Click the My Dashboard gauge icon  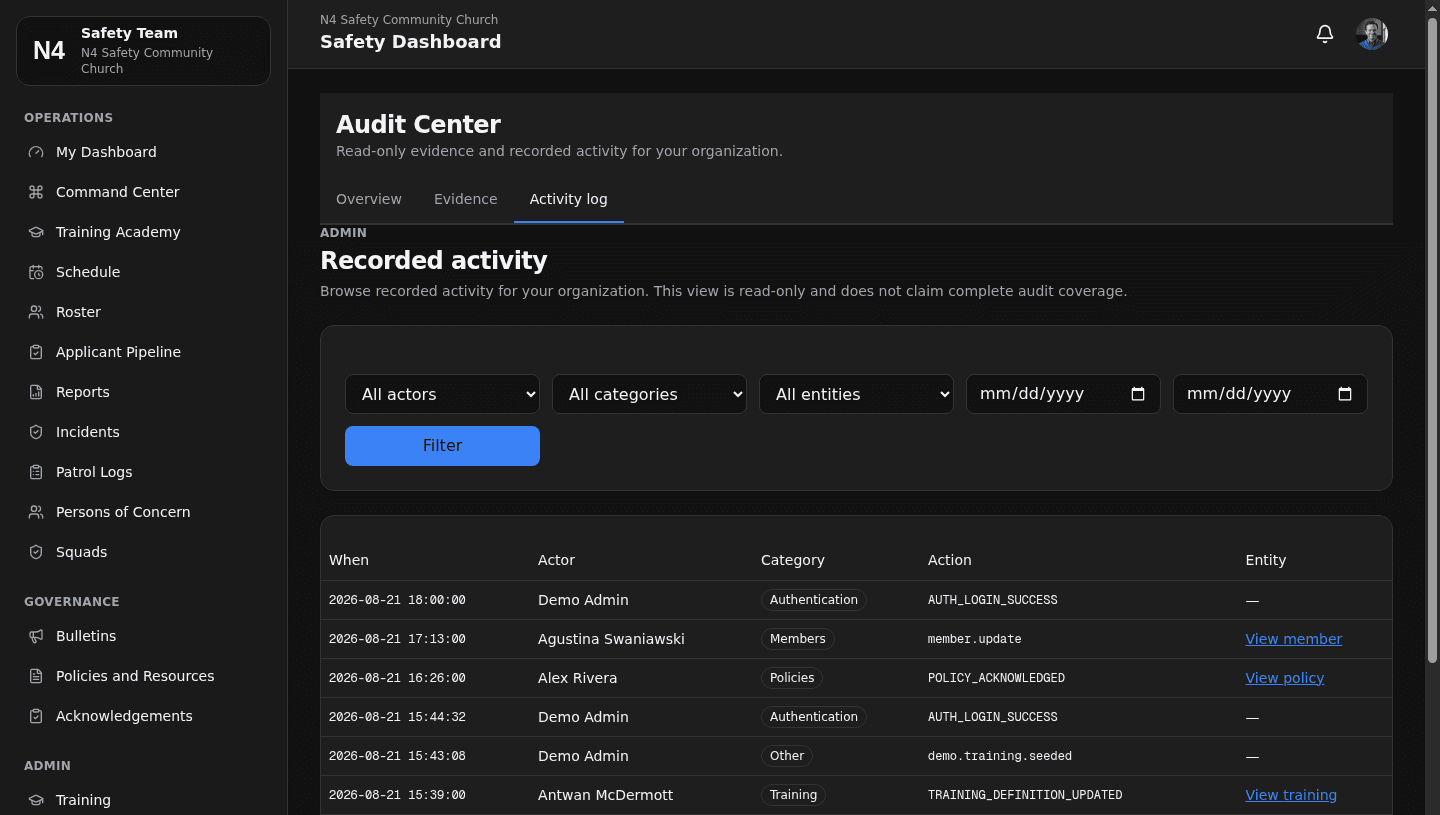point(36,152)
